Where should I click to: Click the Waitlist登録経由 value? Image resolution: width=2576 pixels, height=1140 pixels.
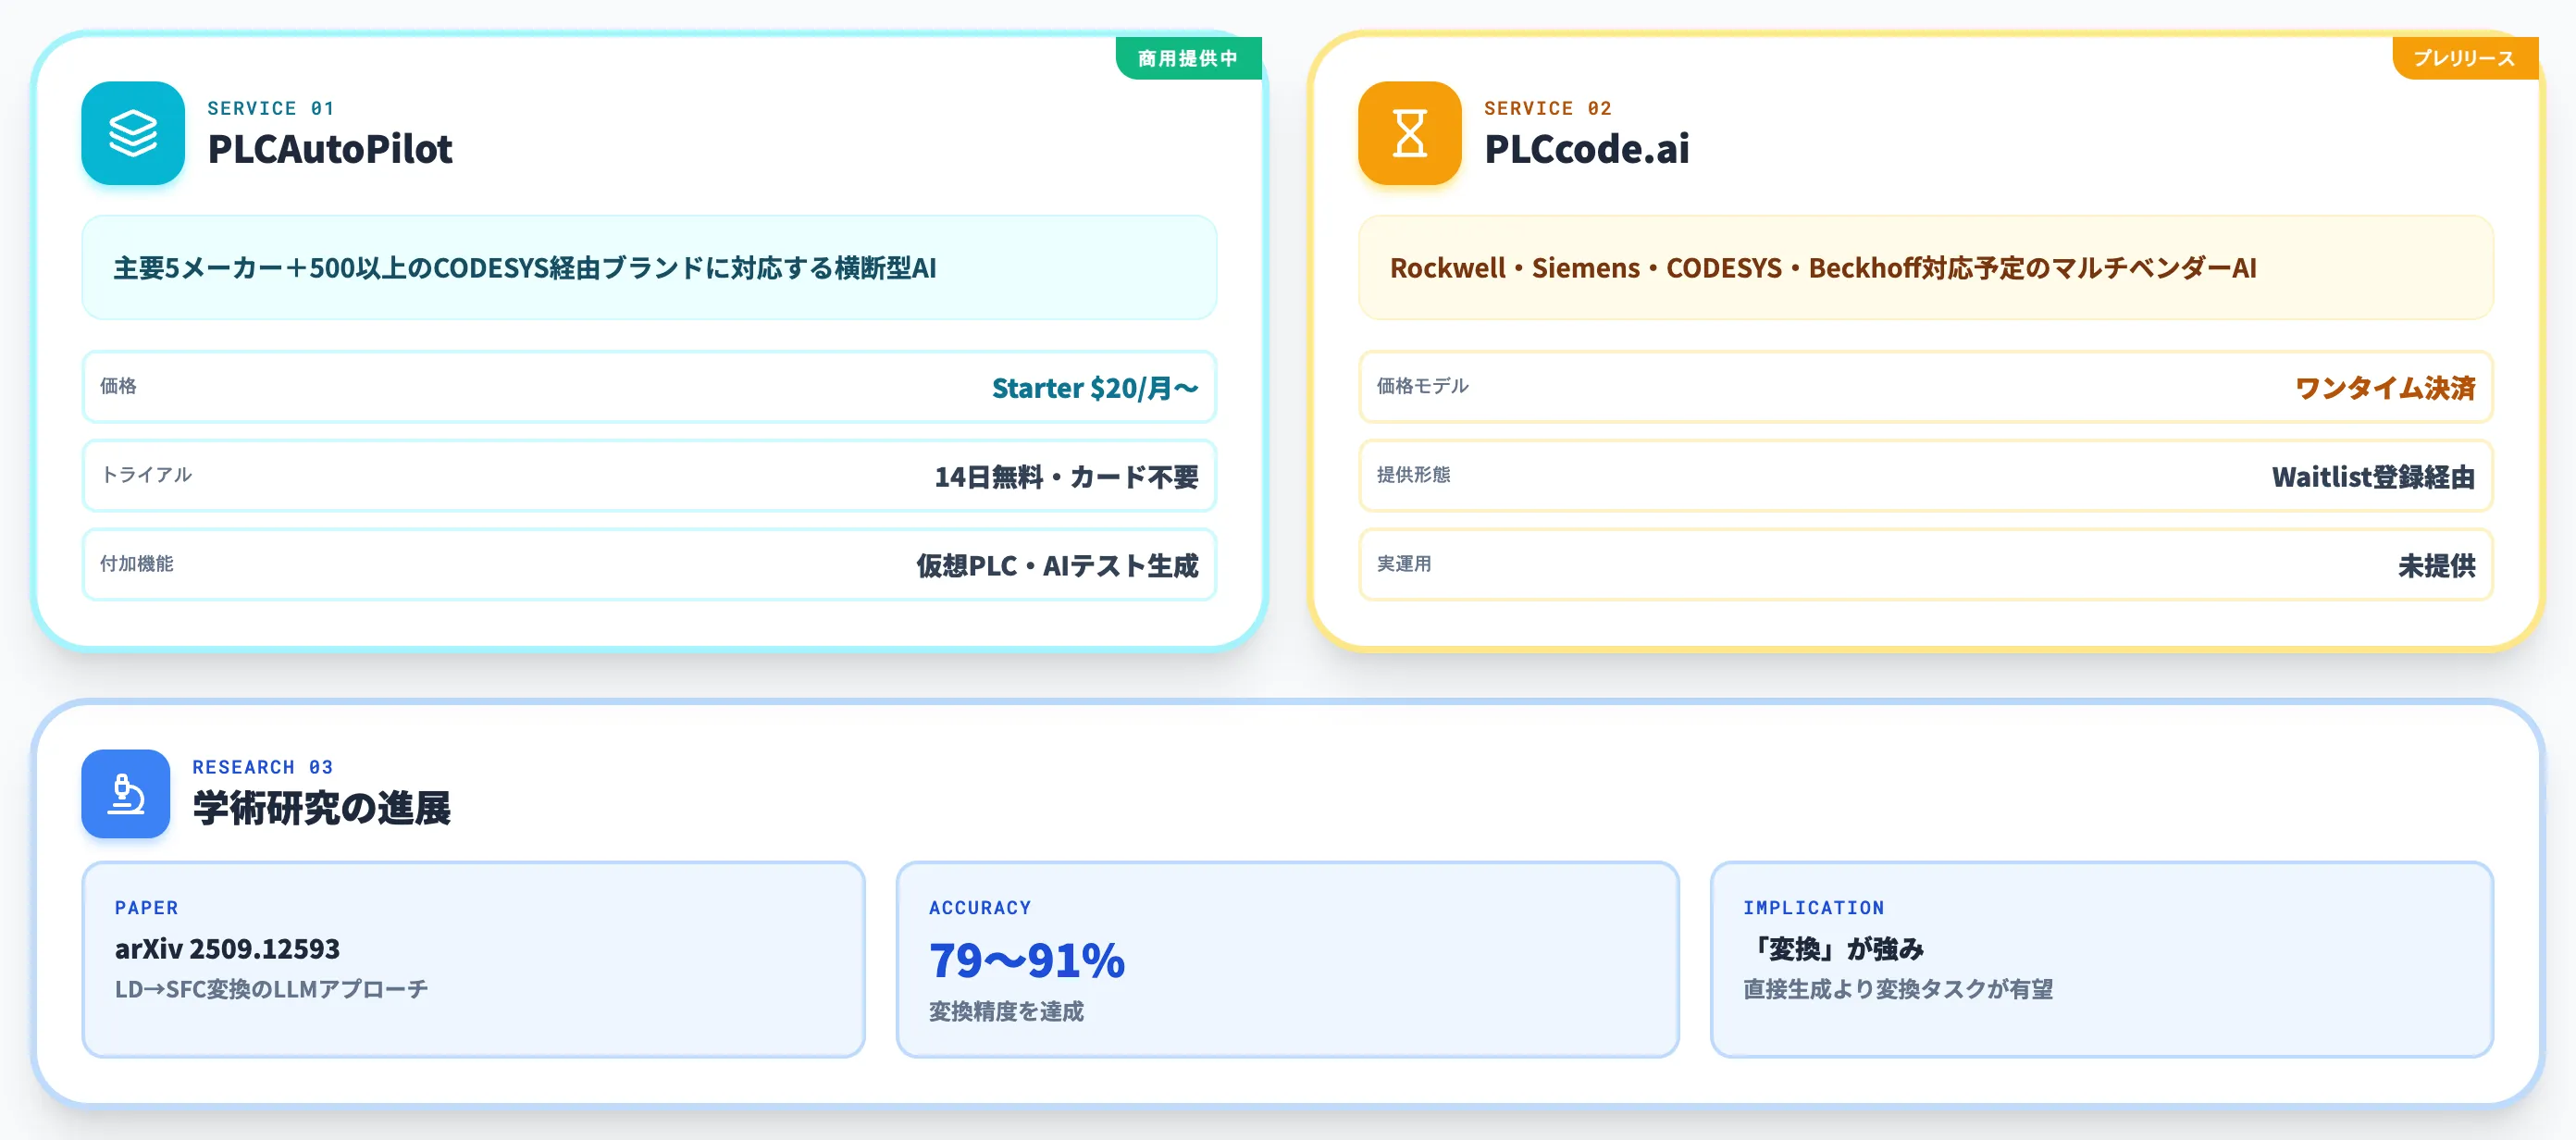2373,477
